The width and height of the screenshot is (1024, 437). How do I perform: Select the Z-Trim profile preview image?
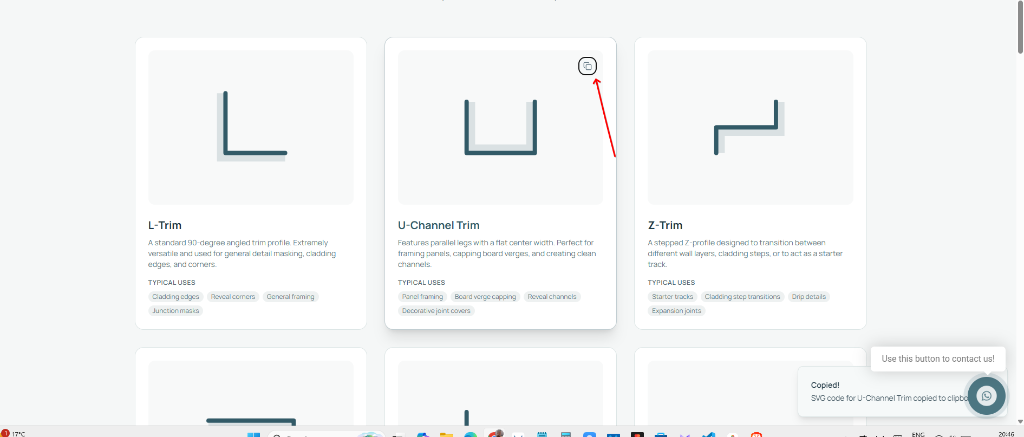pyautogui.click(x=750, y=127)
